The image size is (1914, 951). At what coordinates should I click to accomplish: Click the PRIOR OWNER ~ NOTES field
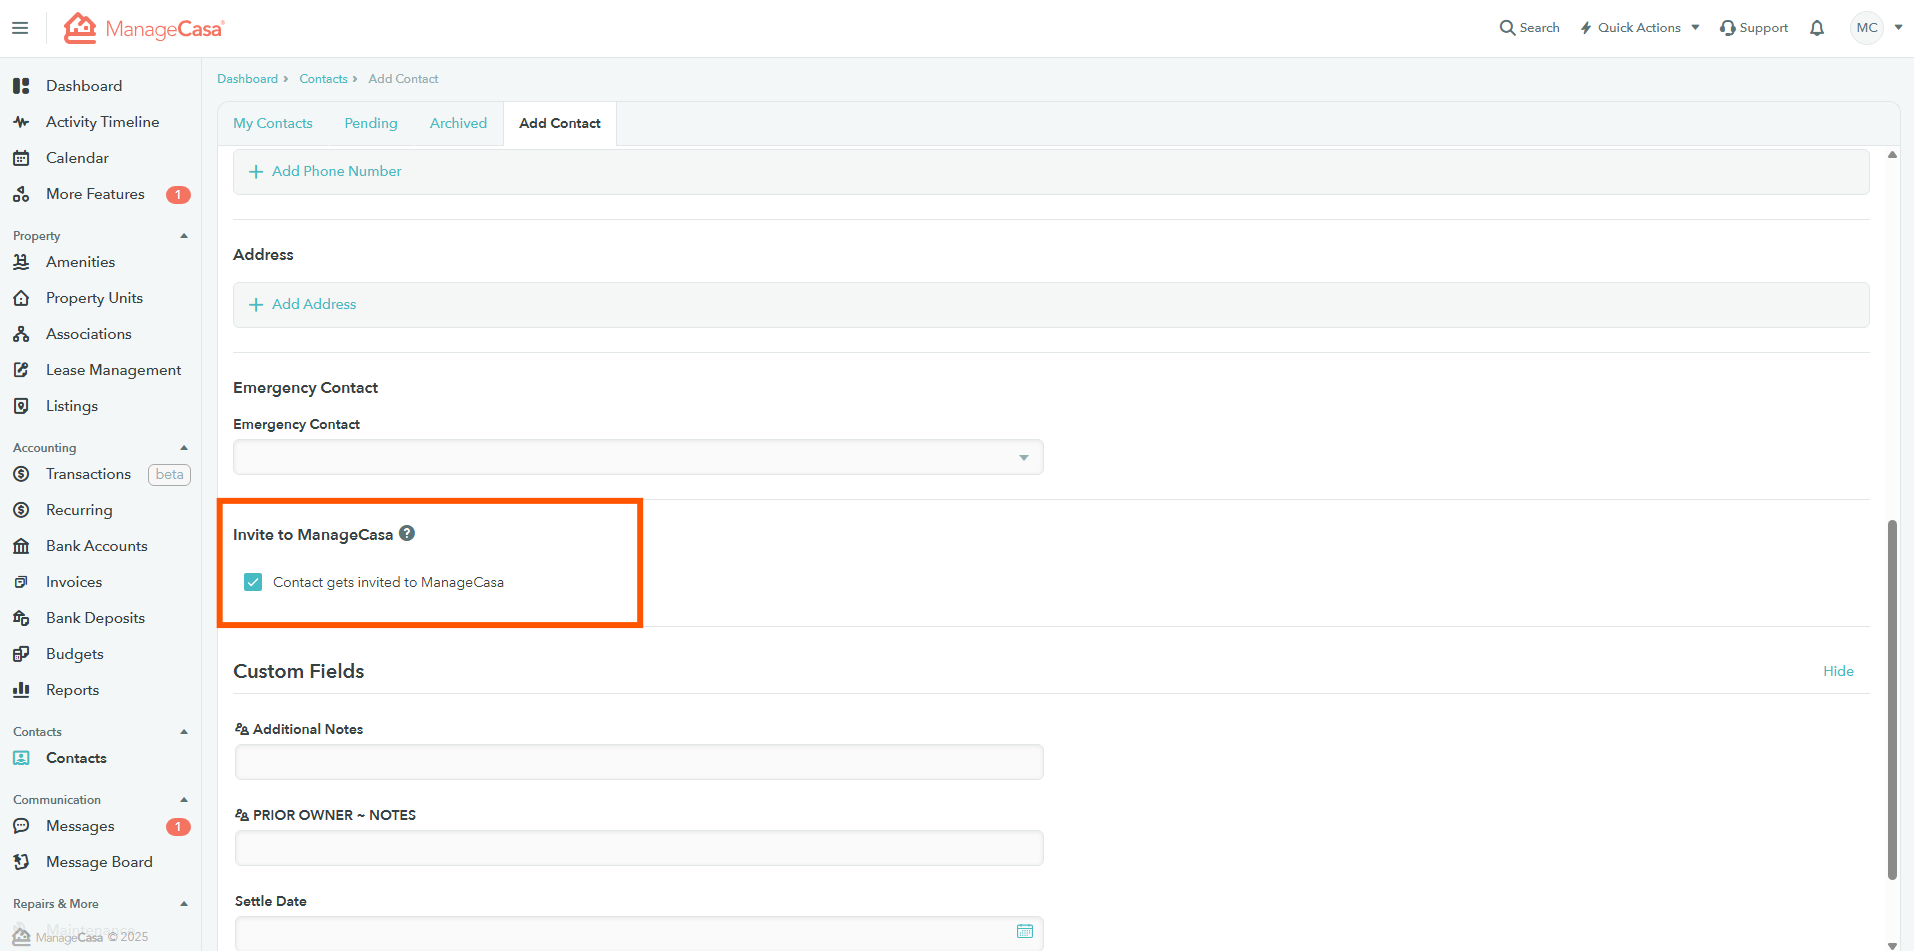(x=639, y=848)
